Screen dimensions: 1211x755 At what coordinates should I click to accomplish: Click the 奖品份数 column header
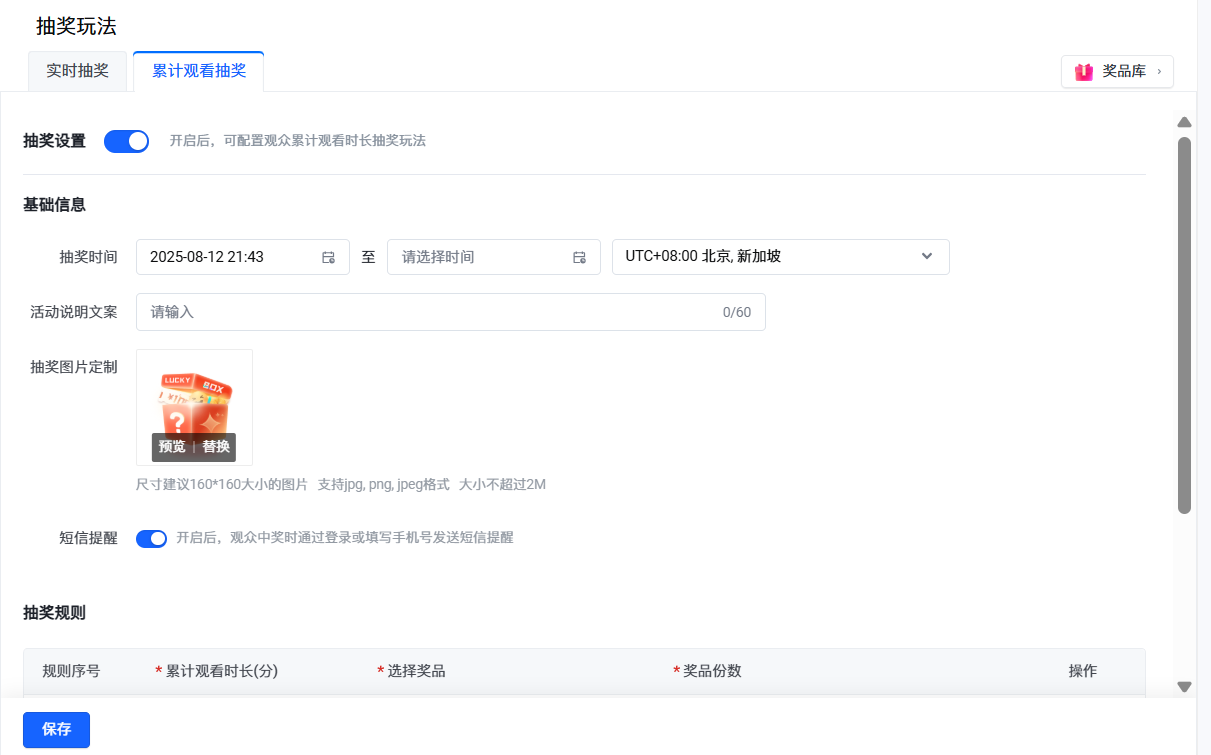pos(712,671)
